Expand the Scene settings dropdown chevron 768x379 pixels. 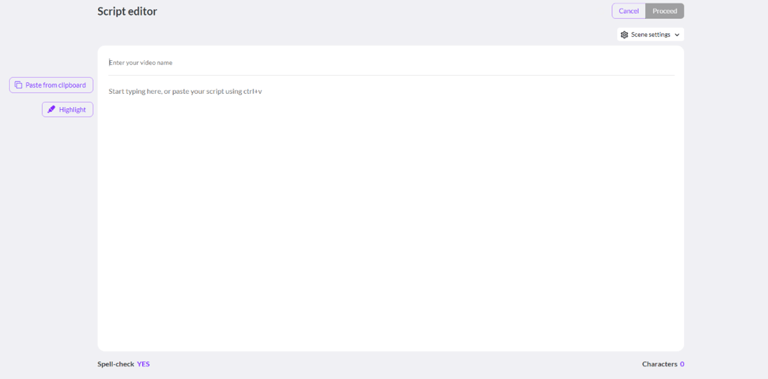pos(677,35)
